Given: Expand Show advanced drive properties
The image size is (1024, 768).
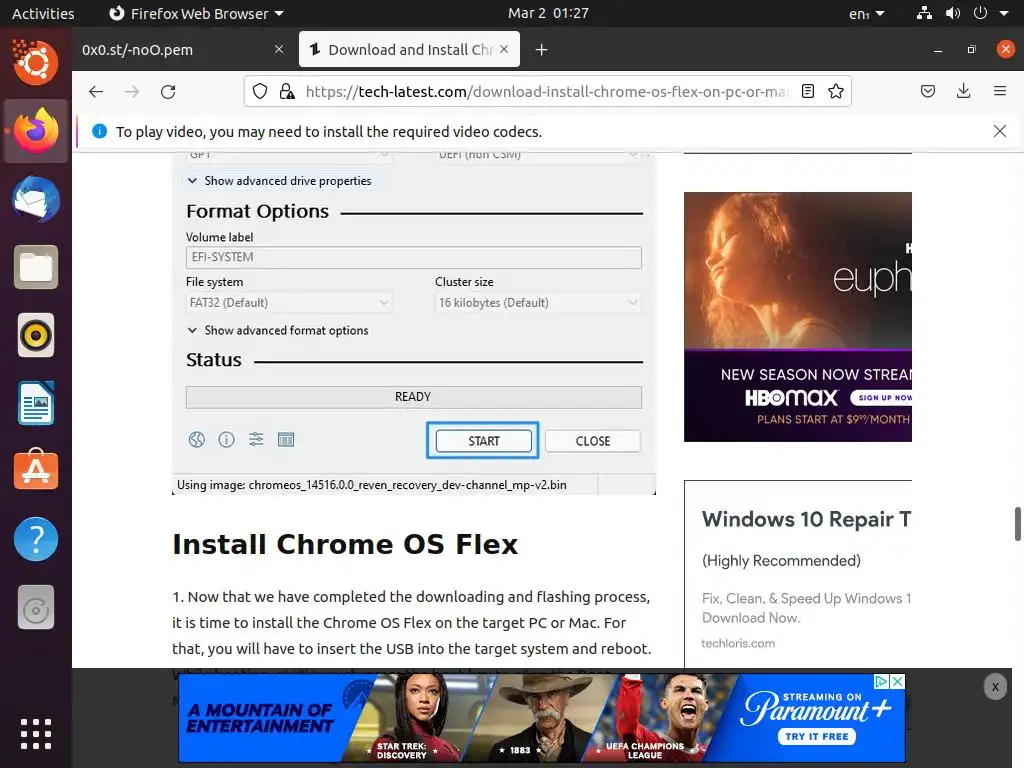Looking at the screenshot, I should point(280,181).
